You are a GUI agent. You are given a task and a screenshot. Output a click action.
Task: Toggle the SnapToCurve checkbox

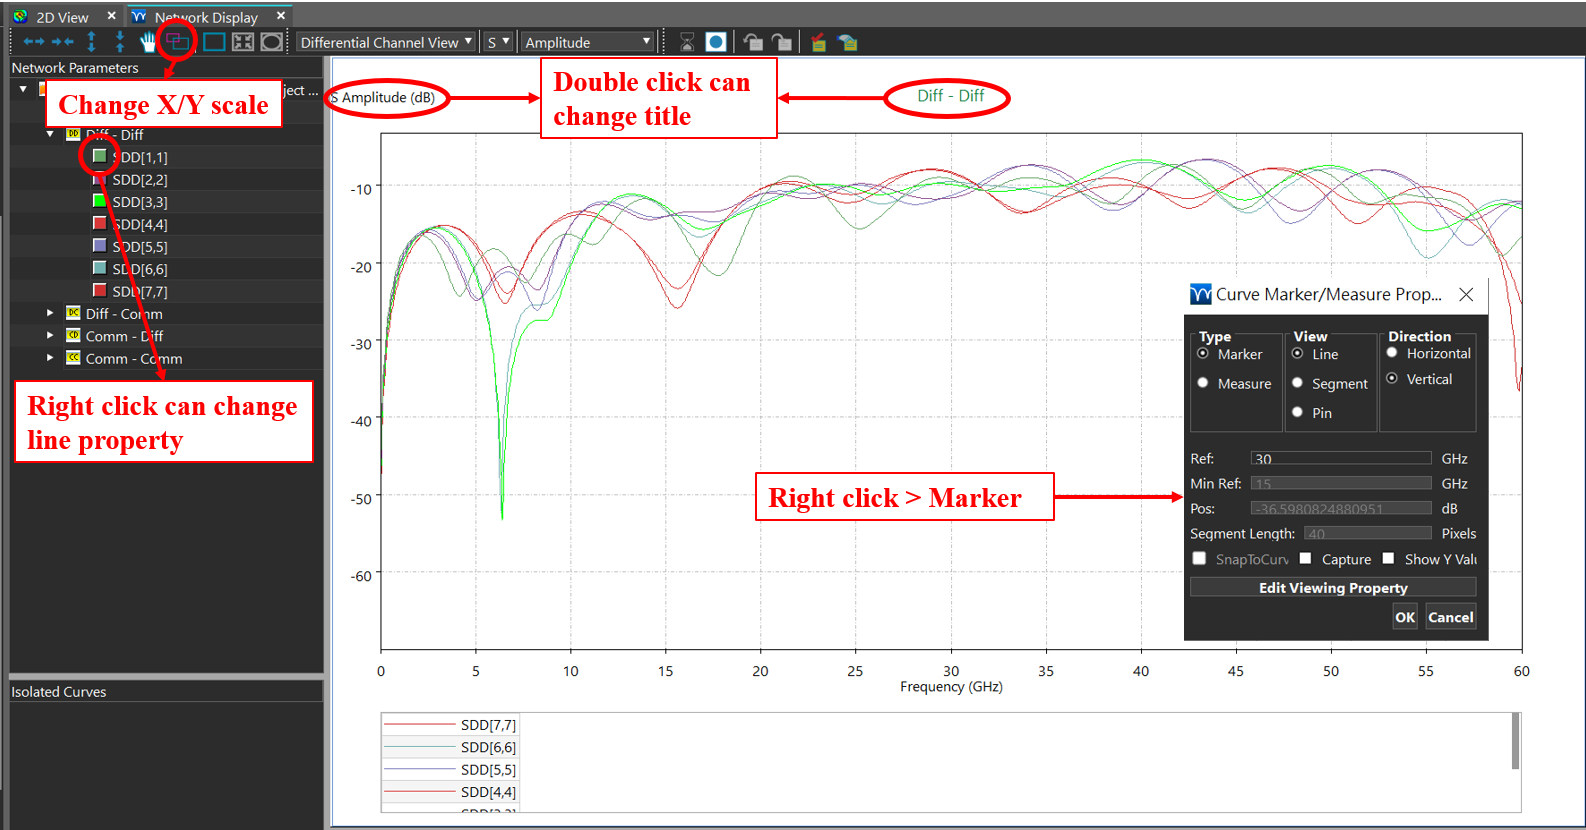[x=1199, y=558]
